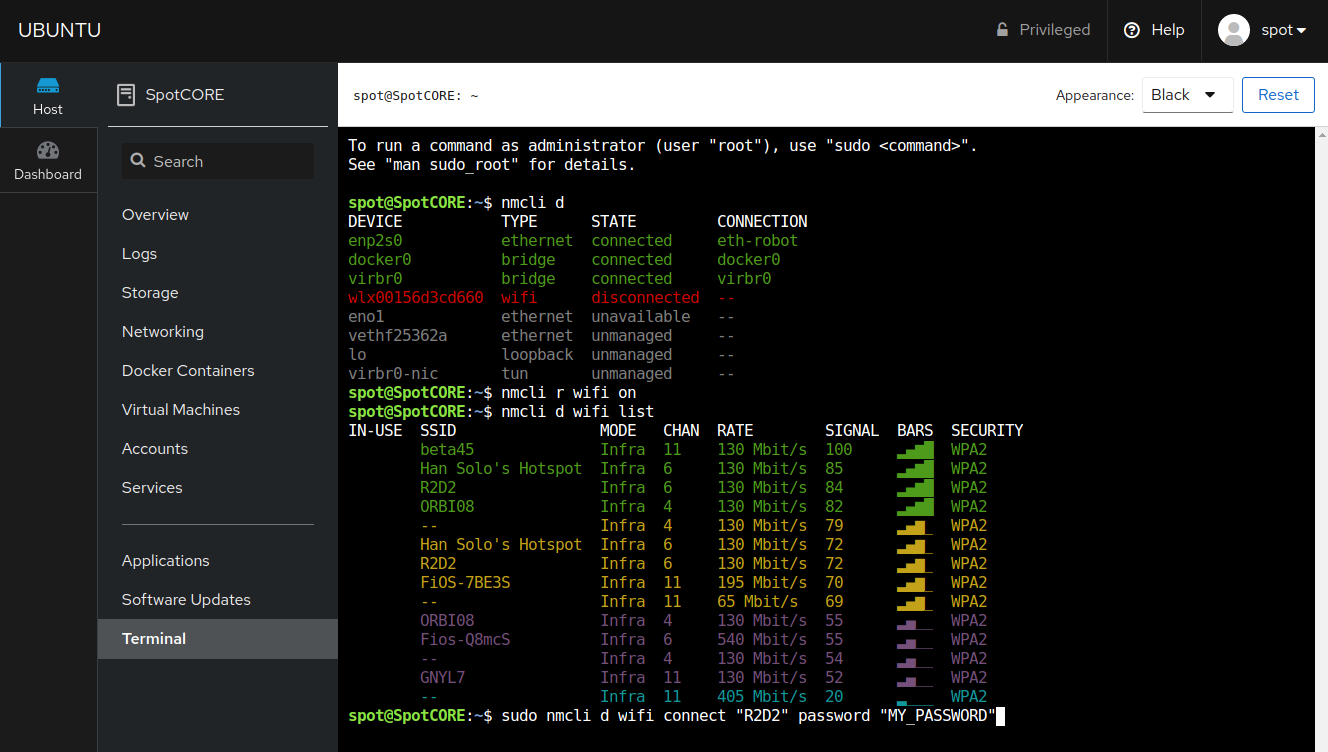Click the spot user avatar

(x=1234, y=30)
